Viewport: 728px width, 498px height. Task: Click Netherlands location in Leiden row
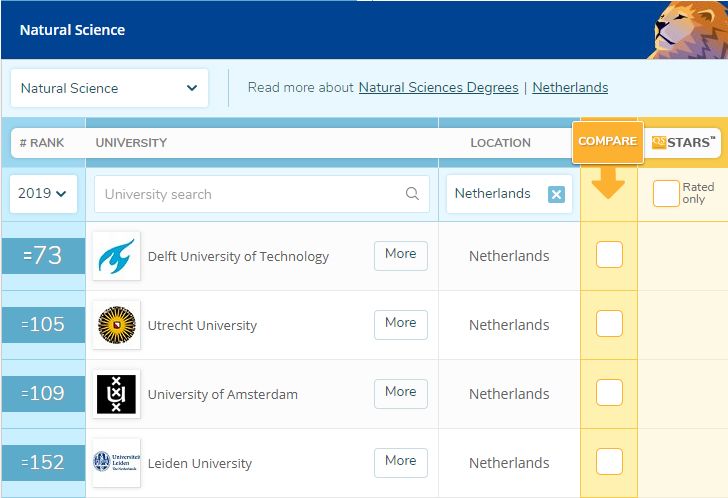[x=509, y=463]
